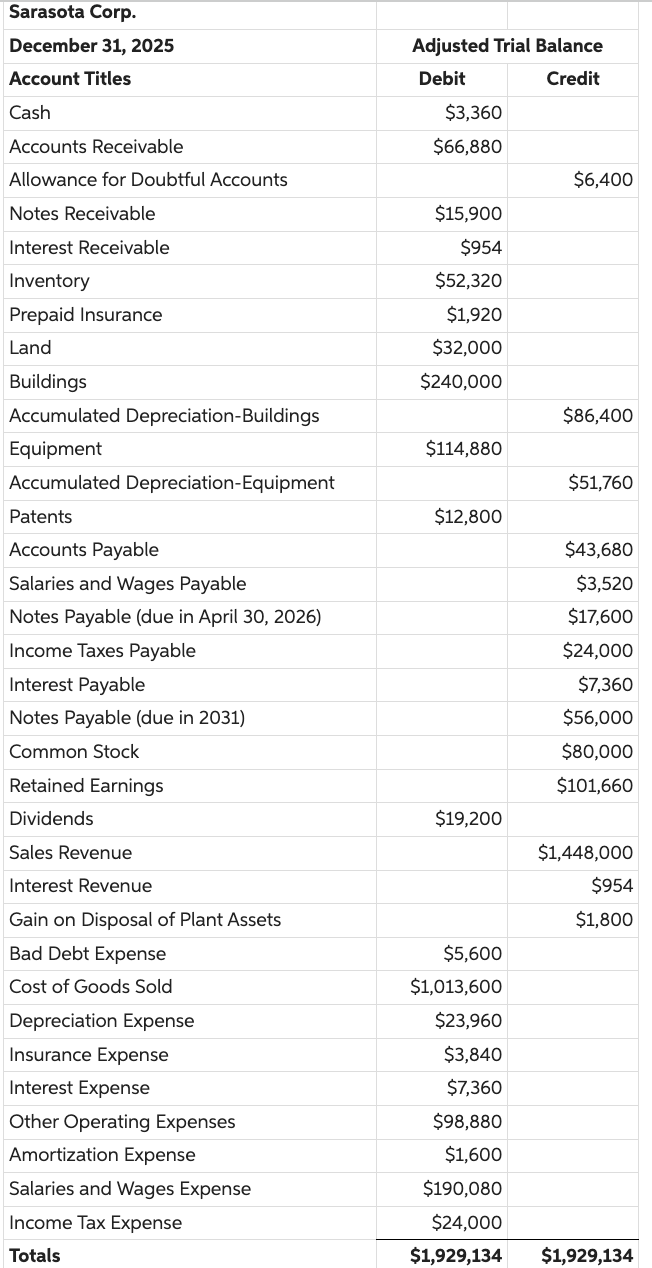This screenshot has width=652, height=1268.
Task: Select the Retained Earnings amount $101,660
Action: tap(595, 786)
